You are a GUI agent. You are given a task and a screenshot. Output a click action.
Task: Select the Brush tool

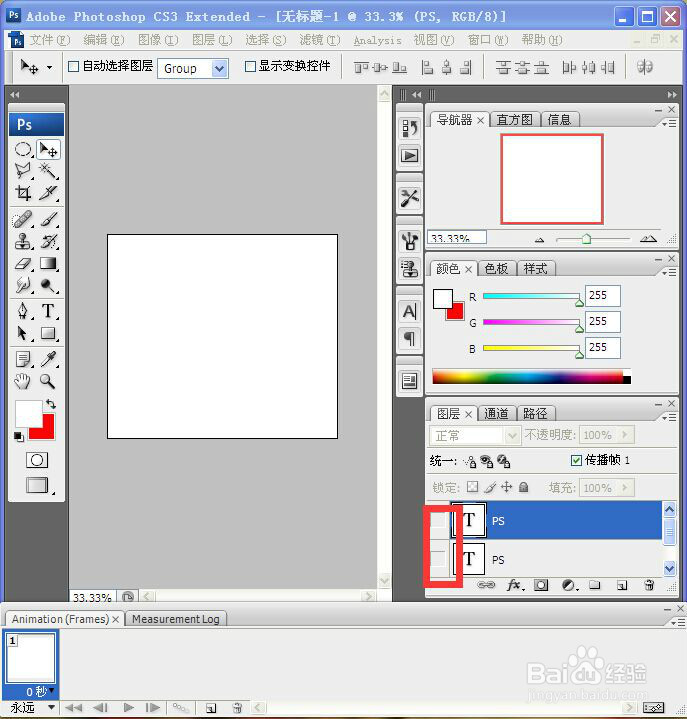(48, 219)
